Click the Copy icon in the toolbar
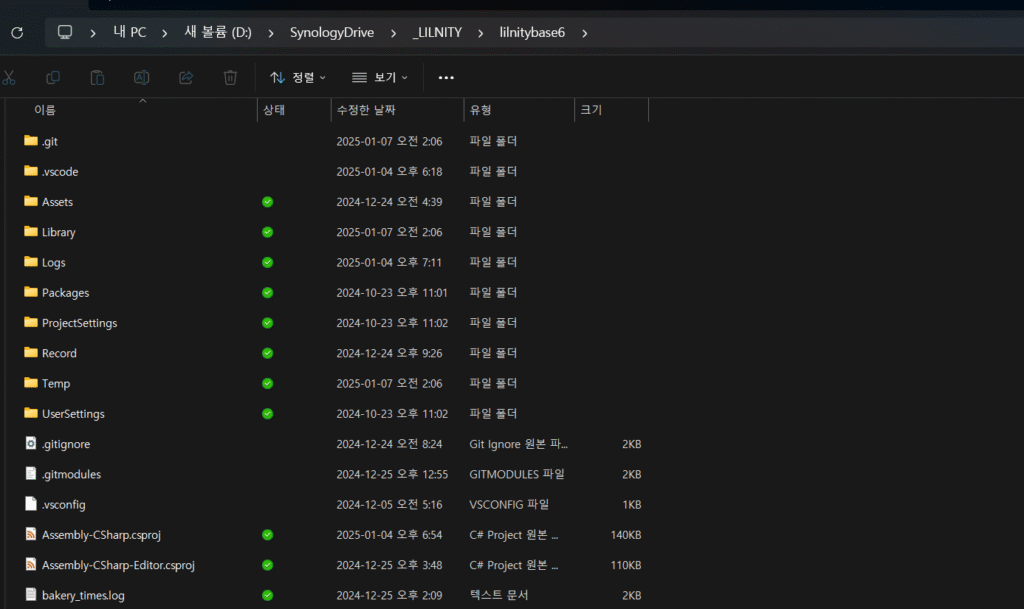Image resolution: width=1024 pixels, height=609 pixels. [x=53, y=77]
